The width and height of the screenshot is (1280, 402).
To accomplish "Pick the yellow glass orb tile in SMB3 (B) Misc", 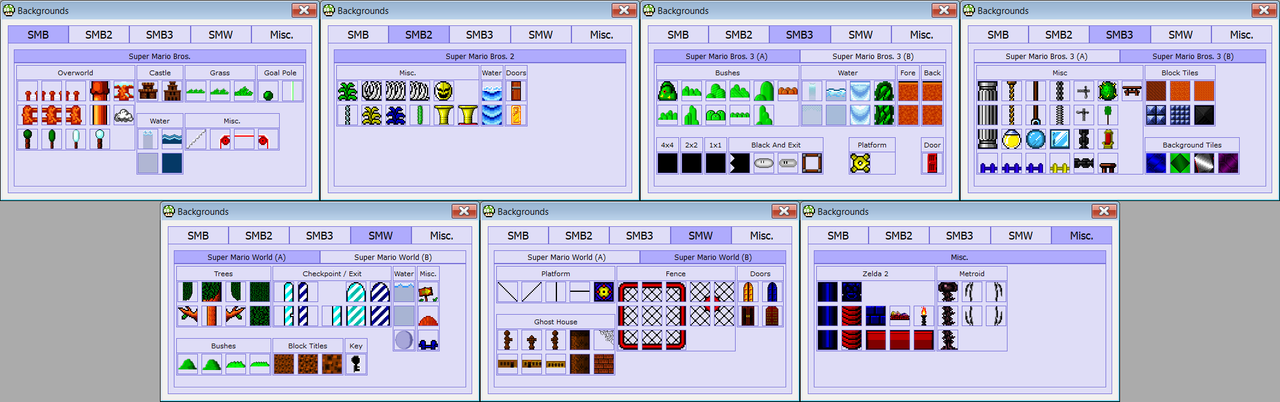I will (x=1012, y=139).
